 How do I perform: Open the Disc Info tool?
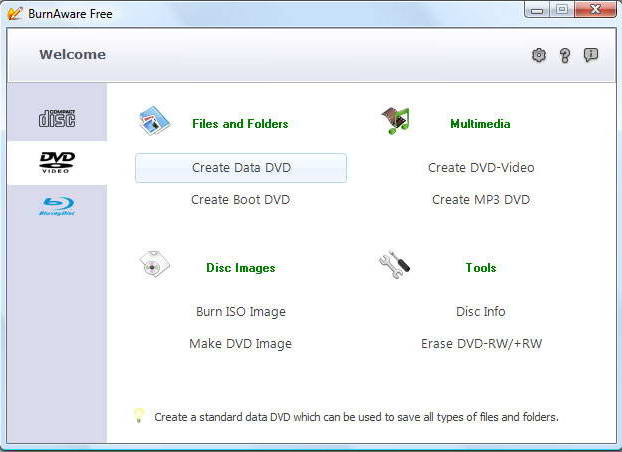(x=481, y=312)
